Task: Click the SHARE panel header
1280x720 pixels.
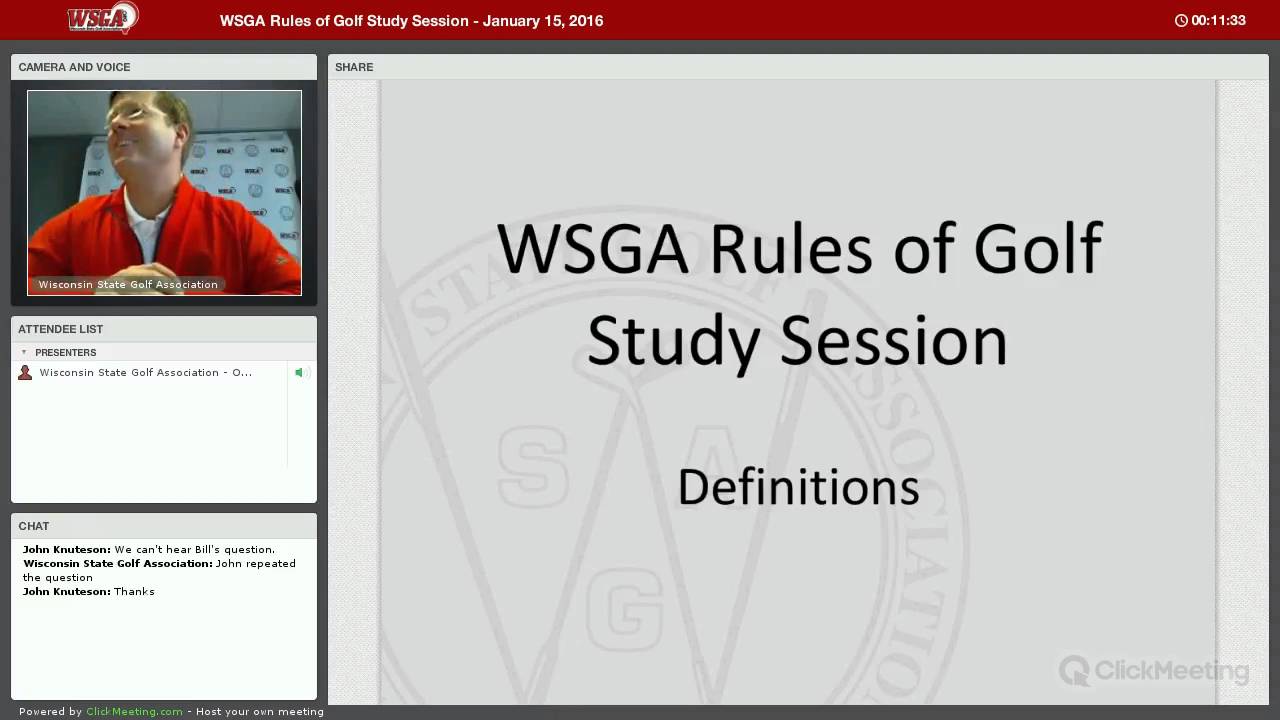Action: [798, 67]
